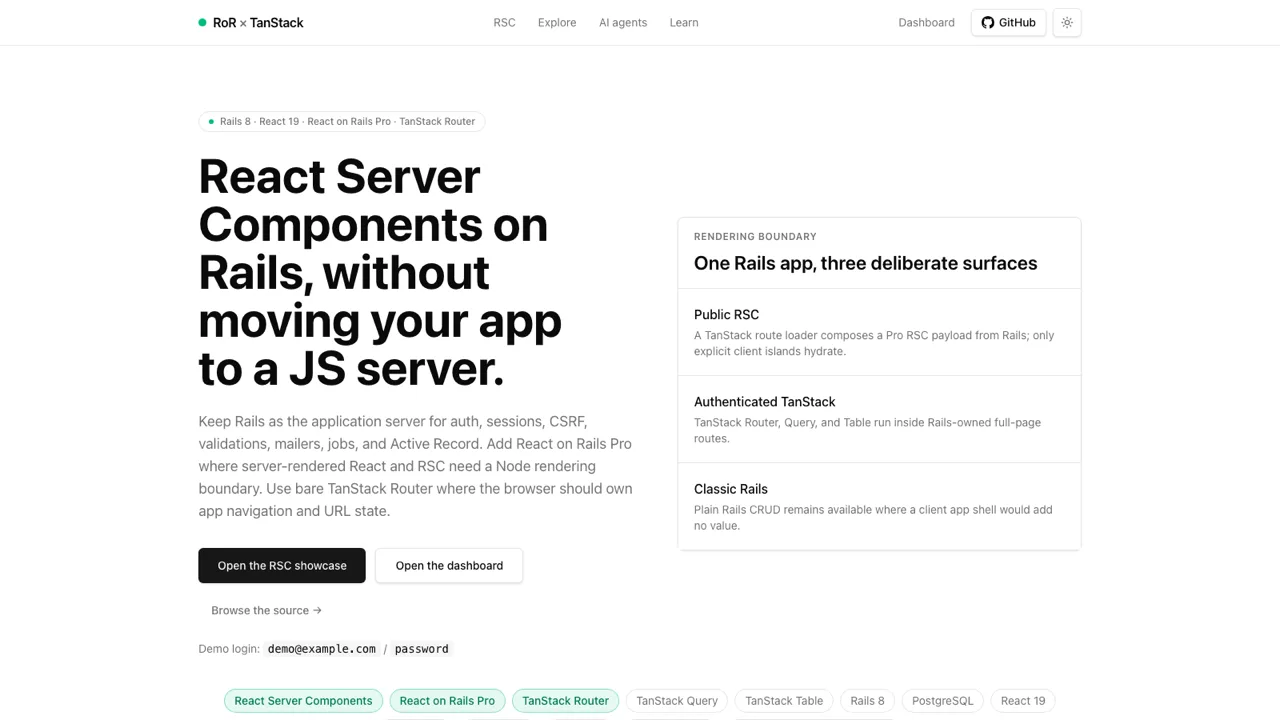
Task: Click the green dot logo beside RoR
Action: point(202,22)
